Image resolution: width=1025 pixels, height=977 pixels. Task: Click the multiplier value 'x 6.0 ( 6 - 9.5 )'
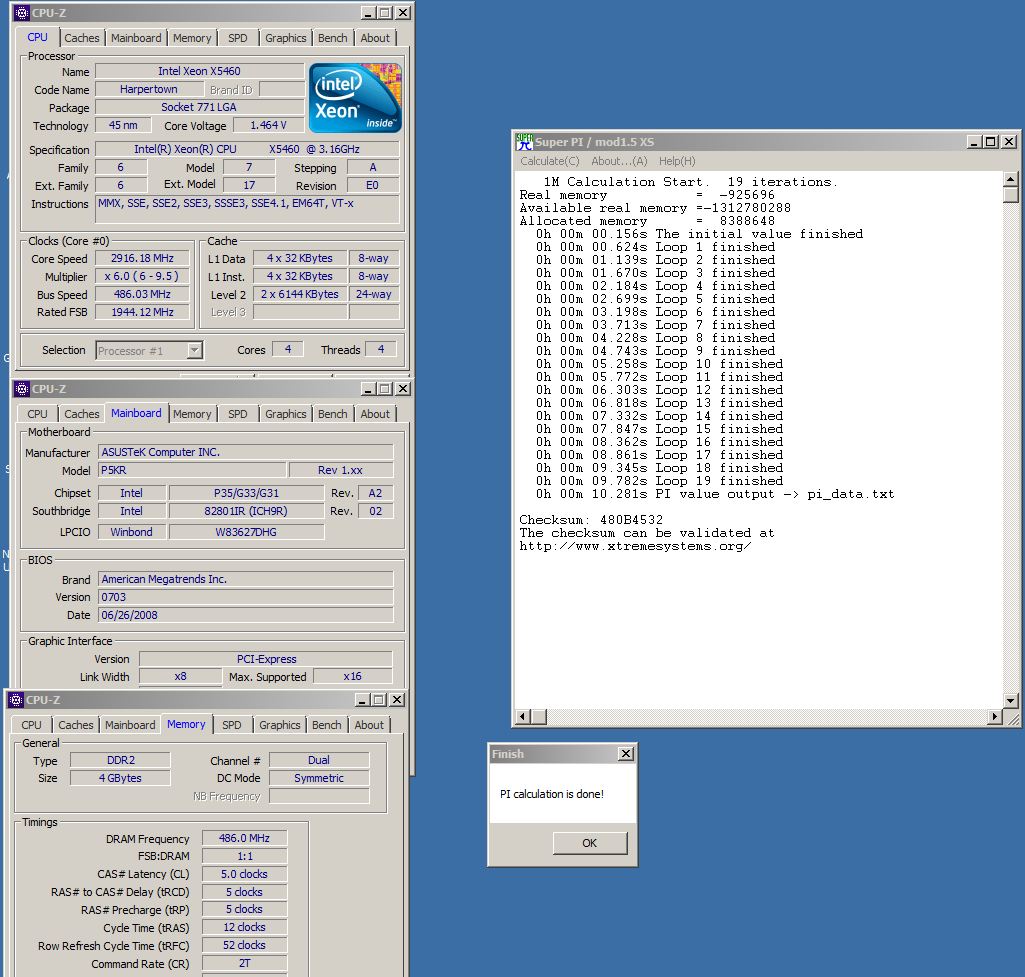coord(143,276)
